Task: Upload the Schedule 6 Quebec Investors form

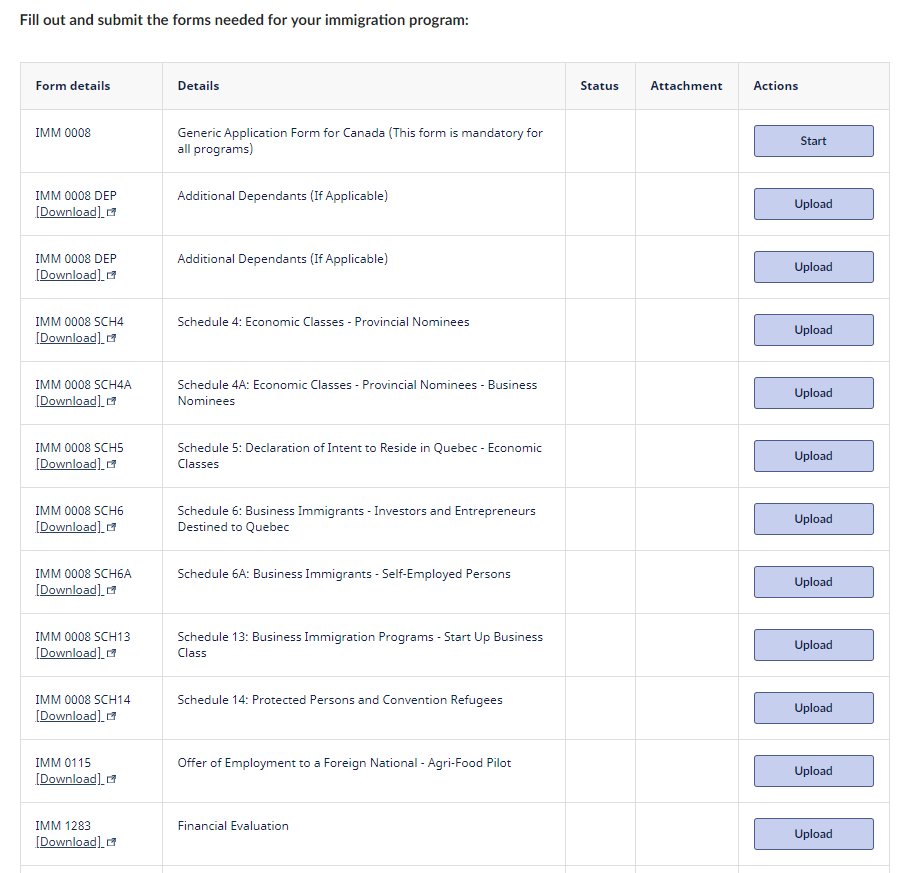Action: [x=813, y=519]
